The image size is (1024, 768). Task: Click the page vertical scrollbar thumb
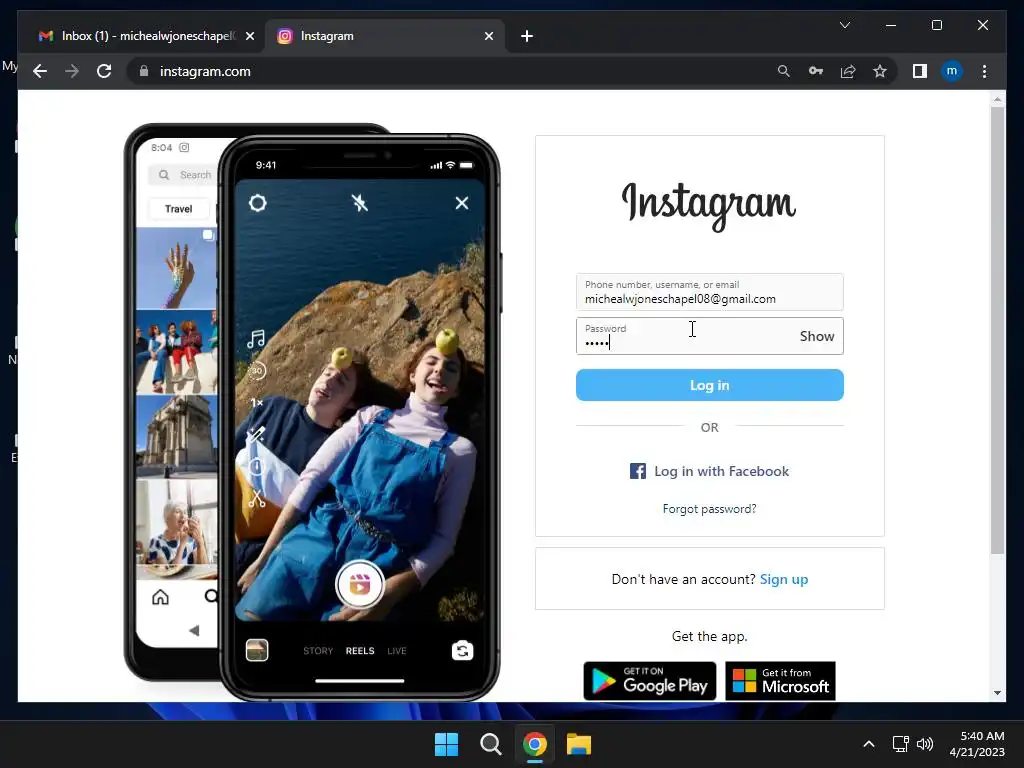click(x=997, y=330)
